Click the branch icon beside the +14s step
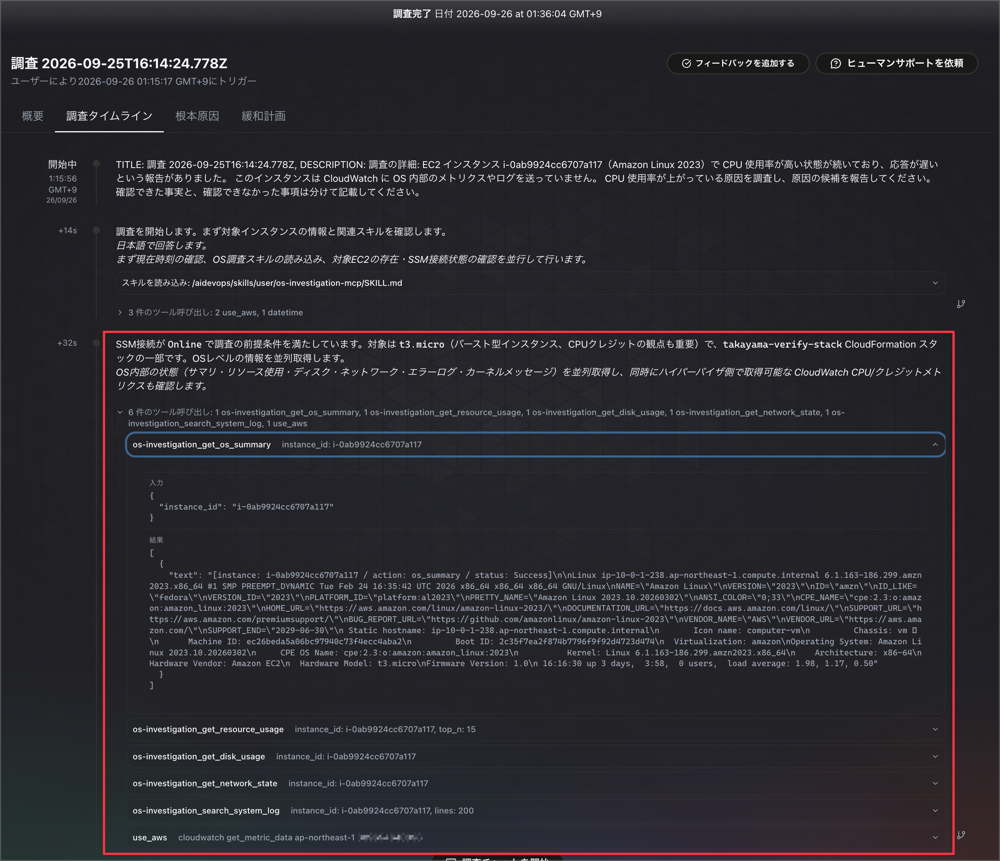The height and width of the screenshot is (861, 1000). click(961, 304)
